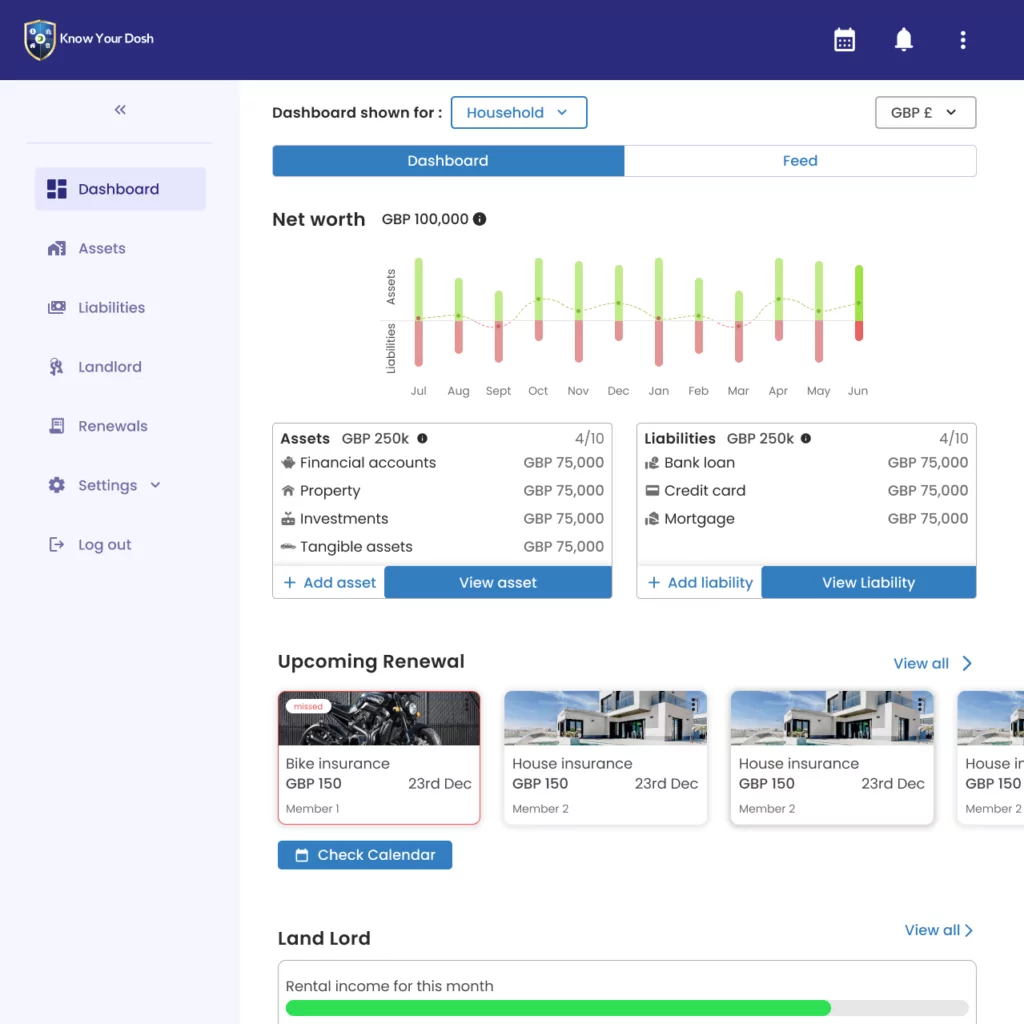Open the calendar icon in header
The image size is (1024, 1024).
(x=845, y=40)
